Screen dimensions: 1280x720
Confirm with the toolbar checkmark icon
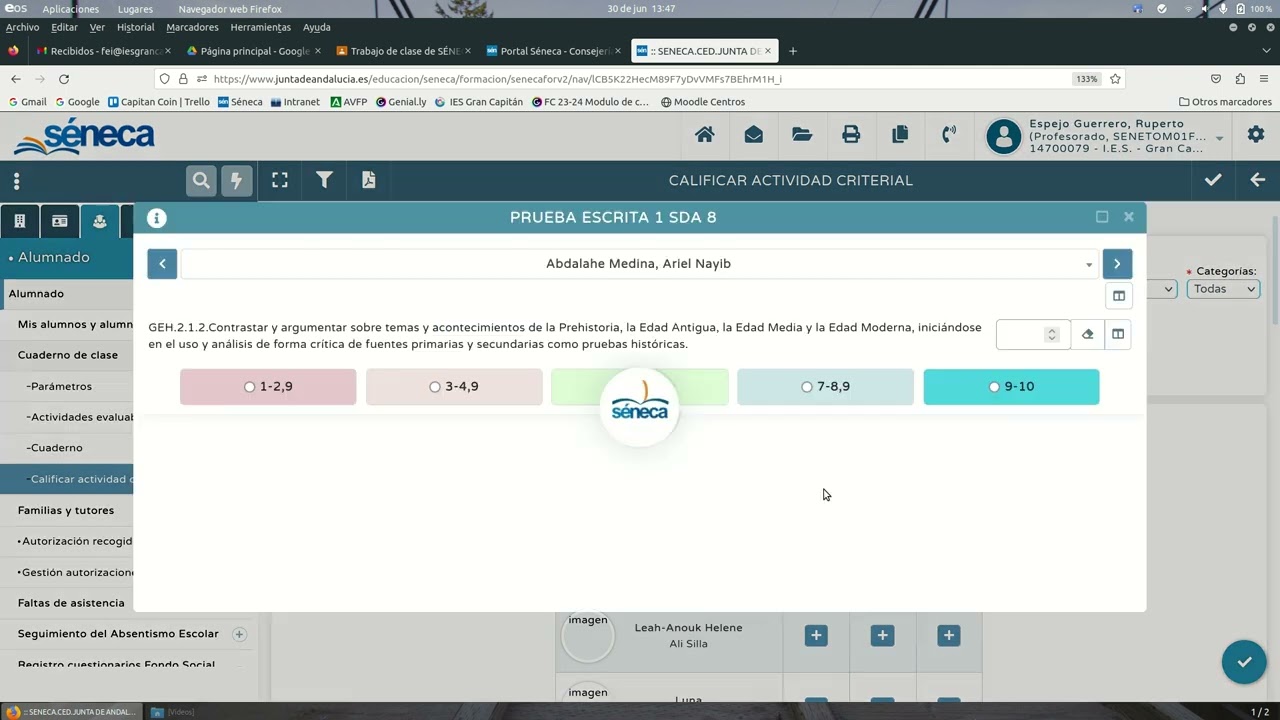(x=1213, y=180)
